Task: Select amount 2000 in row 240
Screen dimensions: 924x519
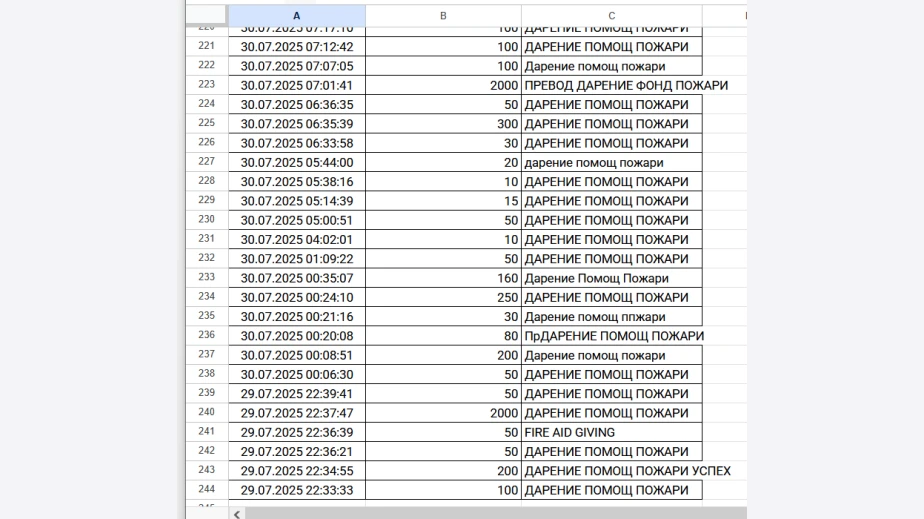Action: (x=443, y=413)
